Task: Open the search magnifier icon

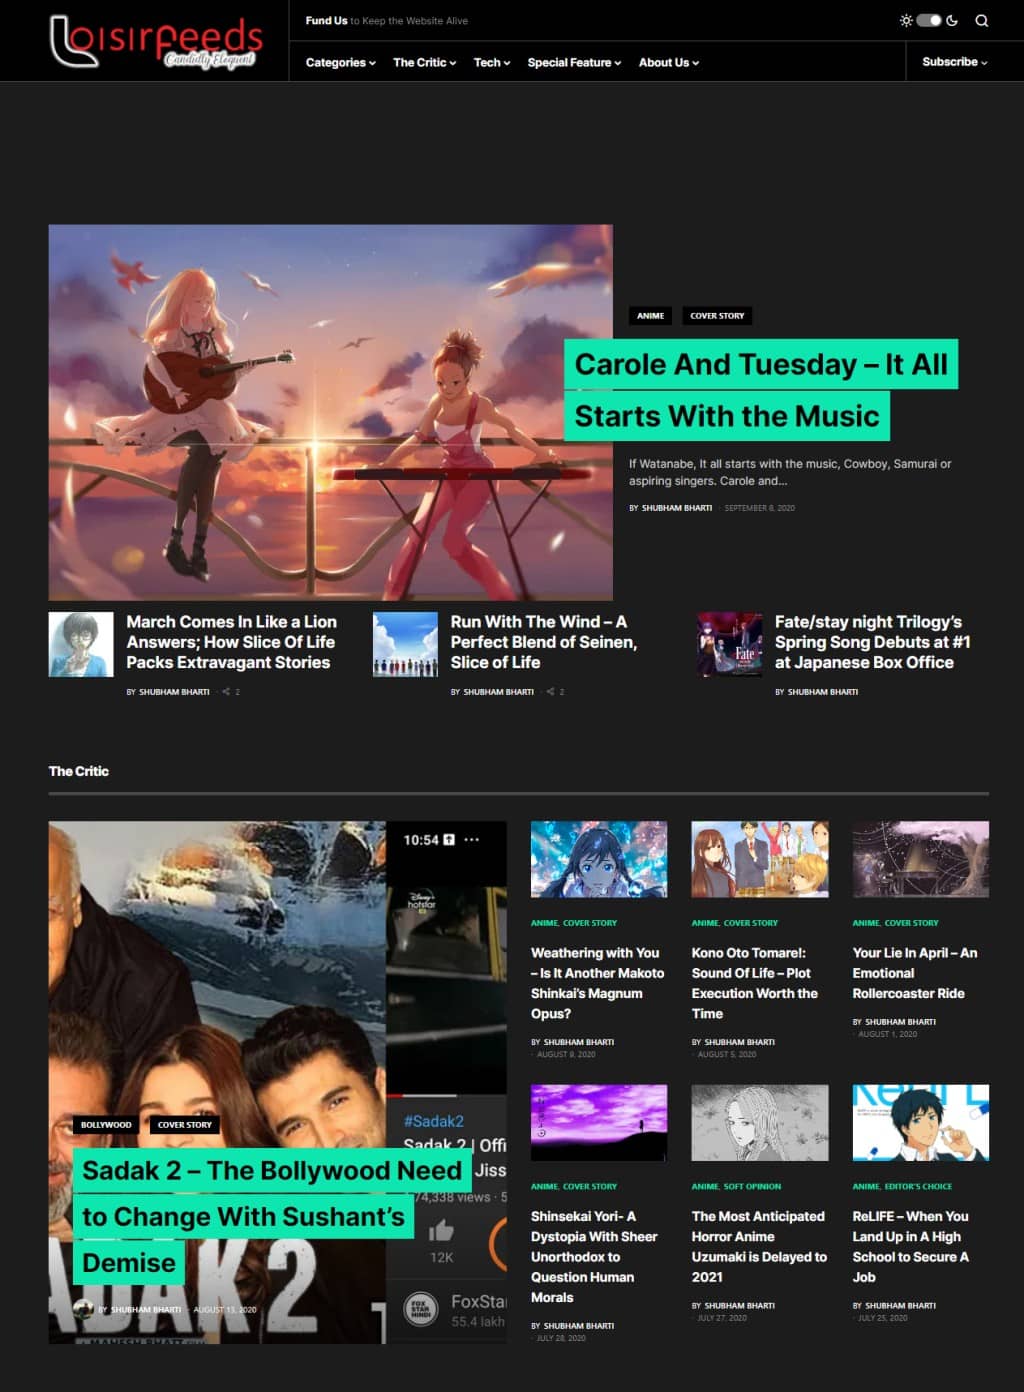Action: tap(982, 20)
